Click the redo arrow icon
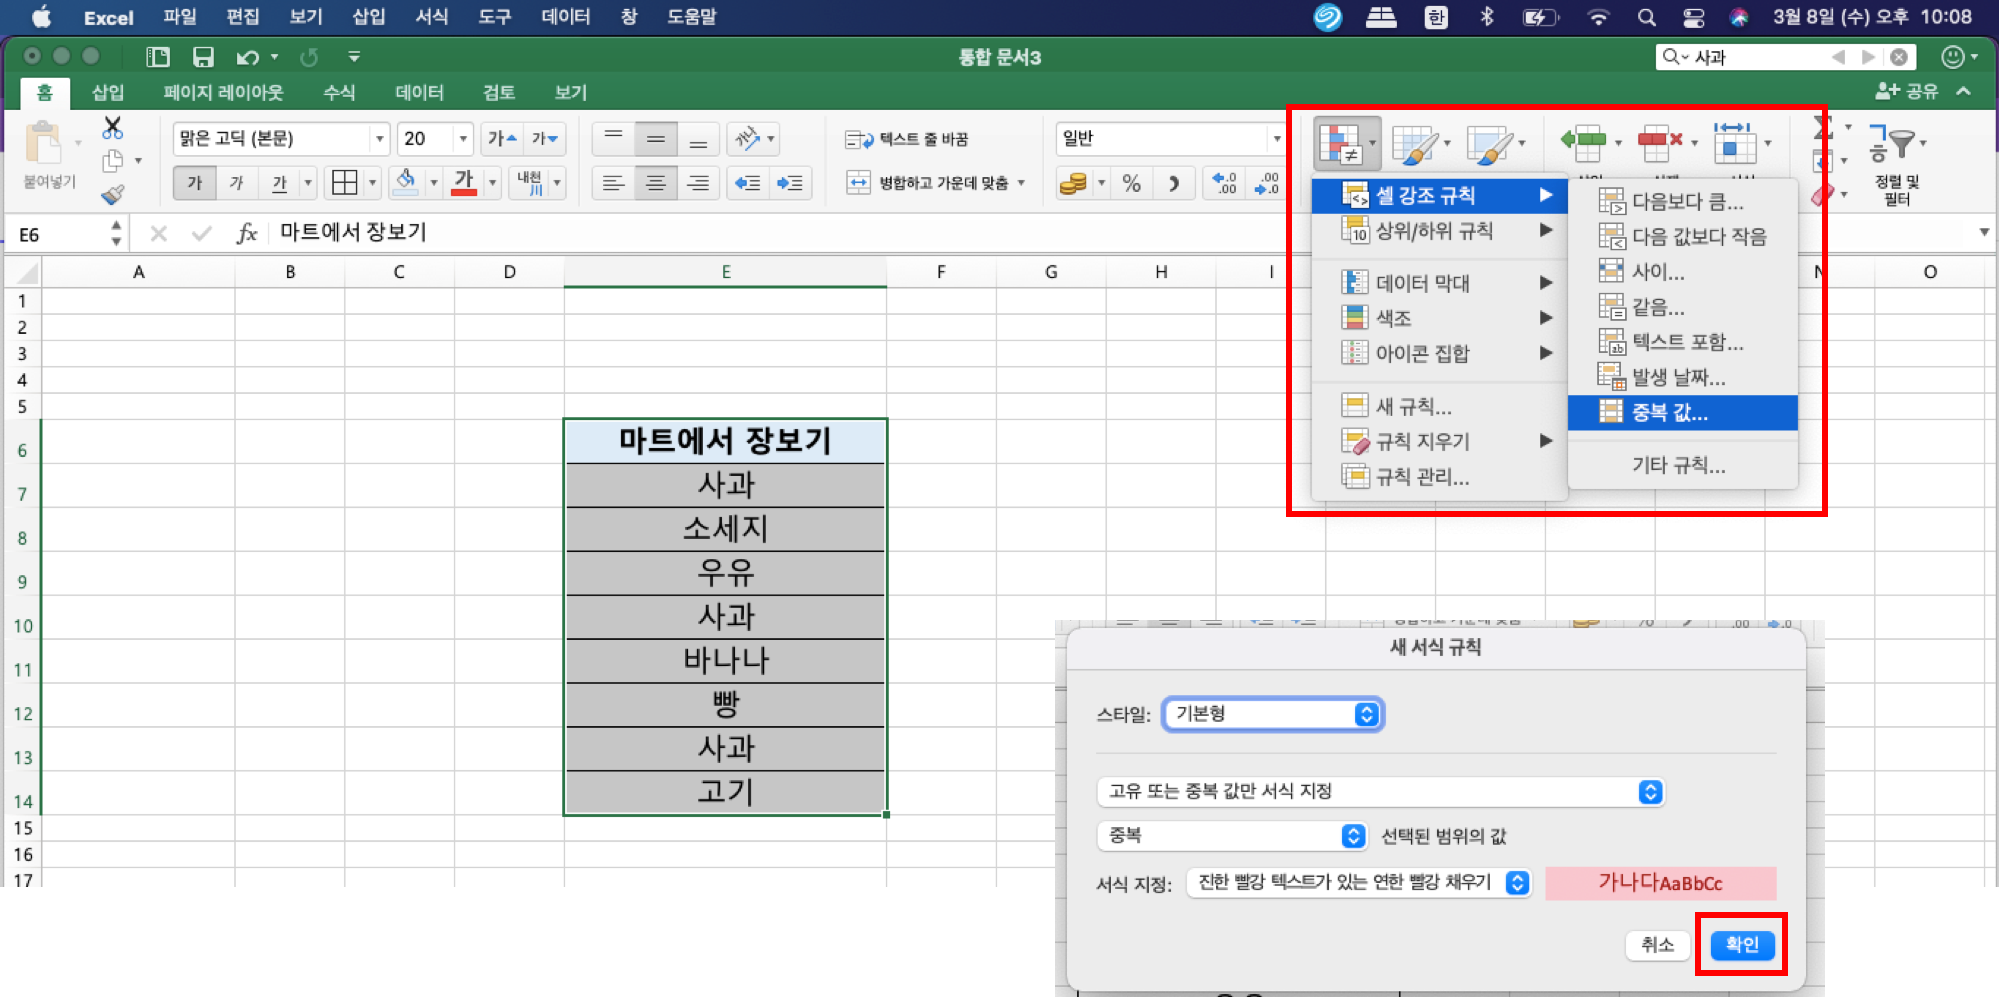This screenshot has height=997, width=1999. pos(309,57)
